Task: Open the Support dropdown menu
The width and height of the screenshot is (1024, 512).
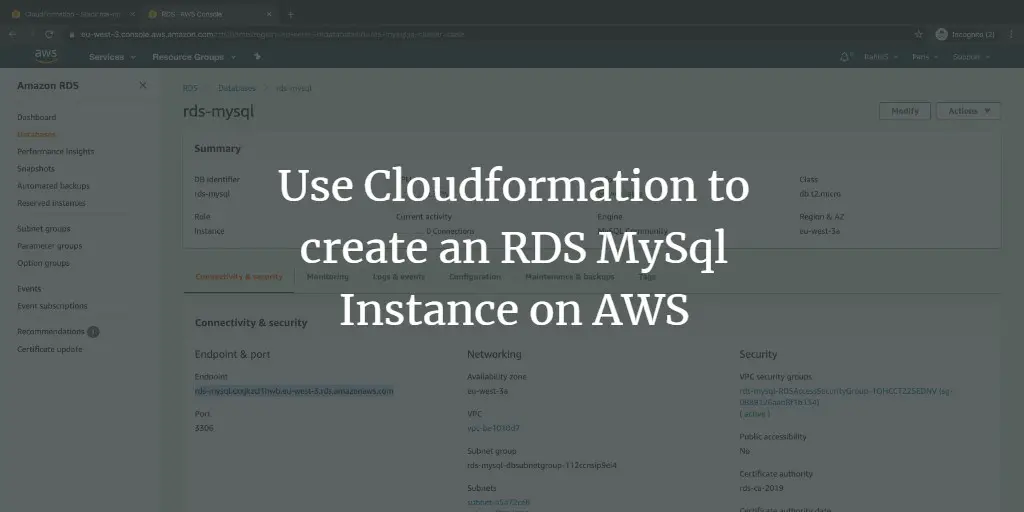Action: click(971, 57)
